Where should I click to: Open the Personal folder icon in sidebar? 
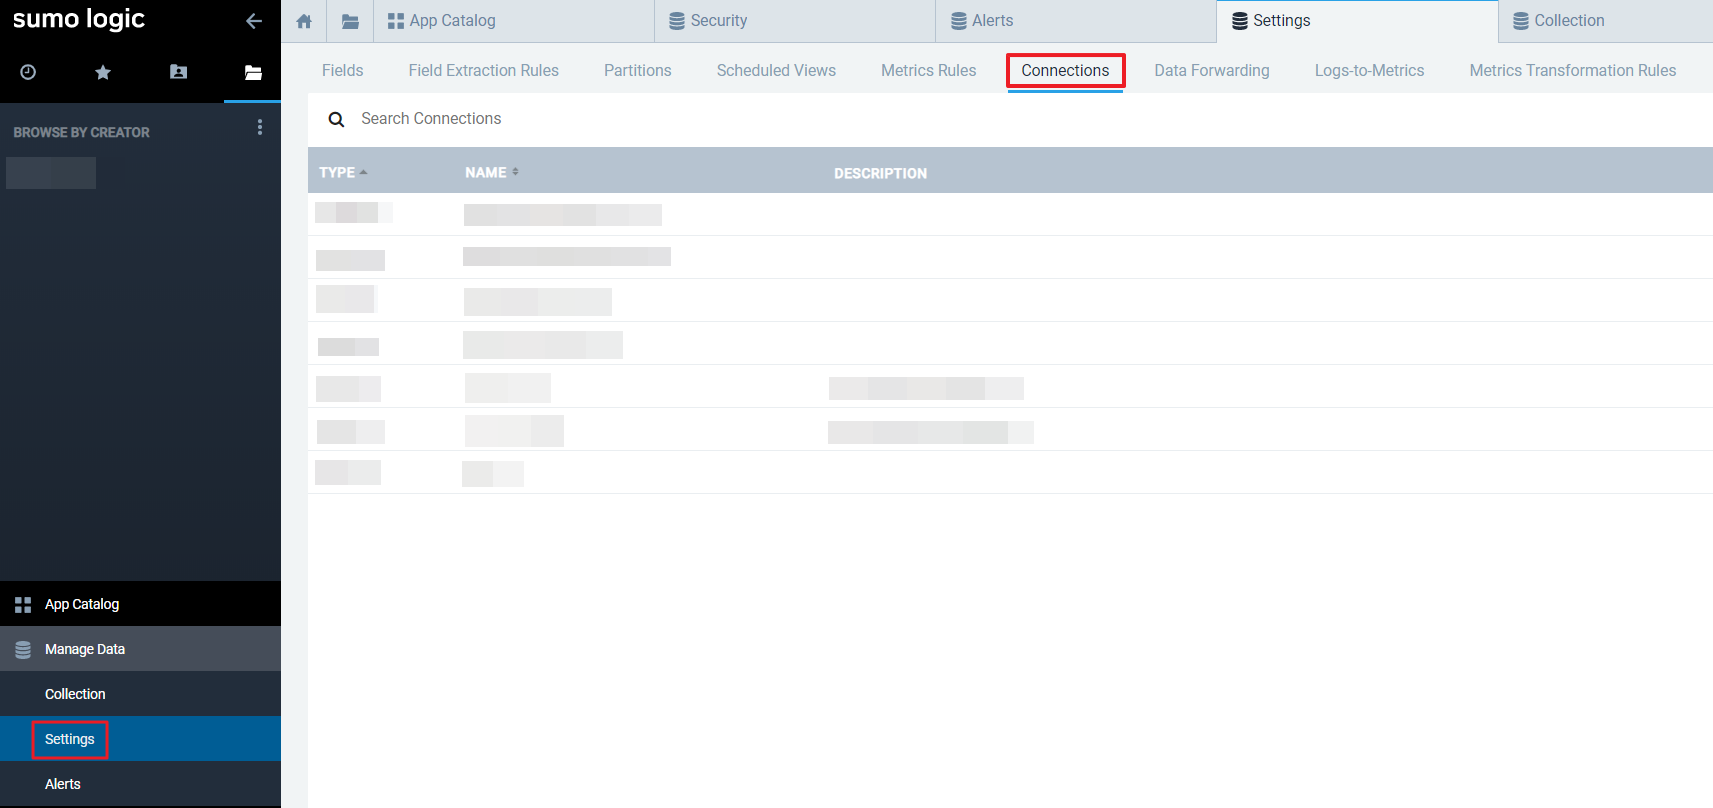(178, 72)
